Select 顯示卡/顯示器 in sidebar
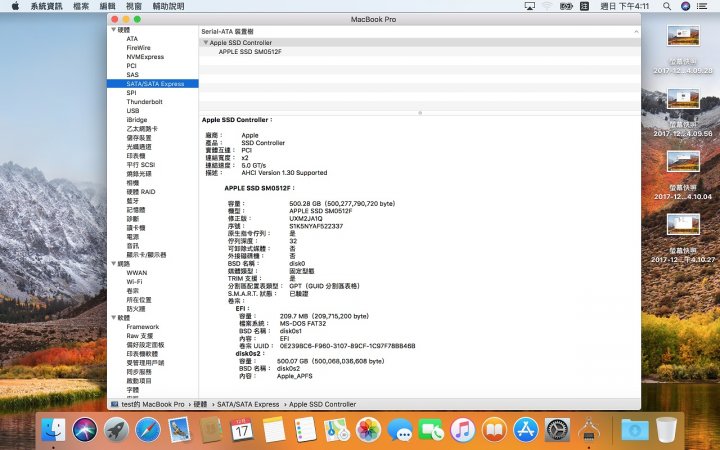 146,255
